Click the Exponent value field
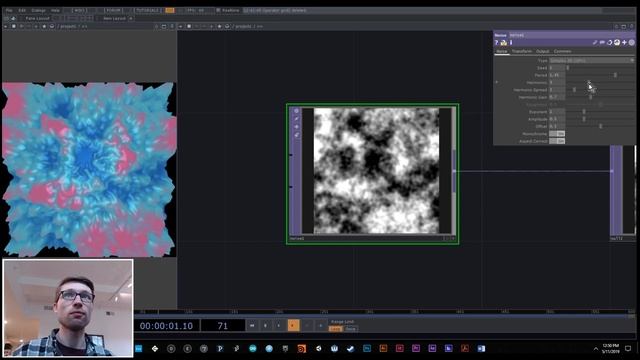 (x=557, y=112)
